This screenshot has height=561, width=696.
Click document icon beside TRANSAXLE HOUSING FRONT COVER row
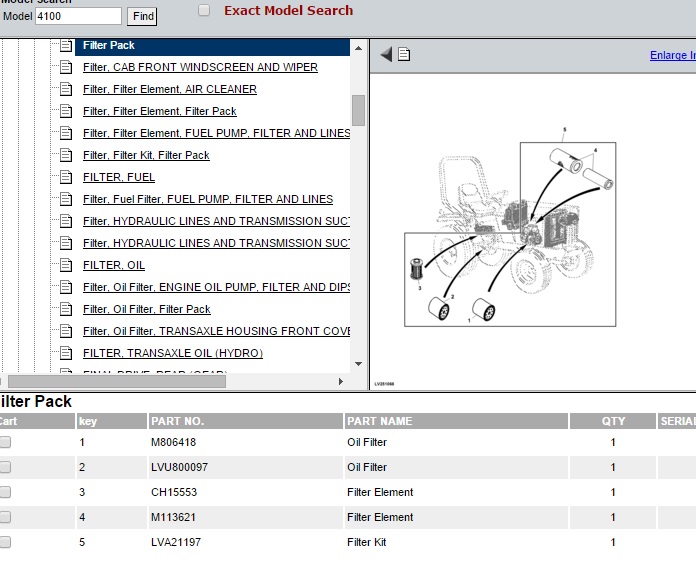tap(66, 332)
